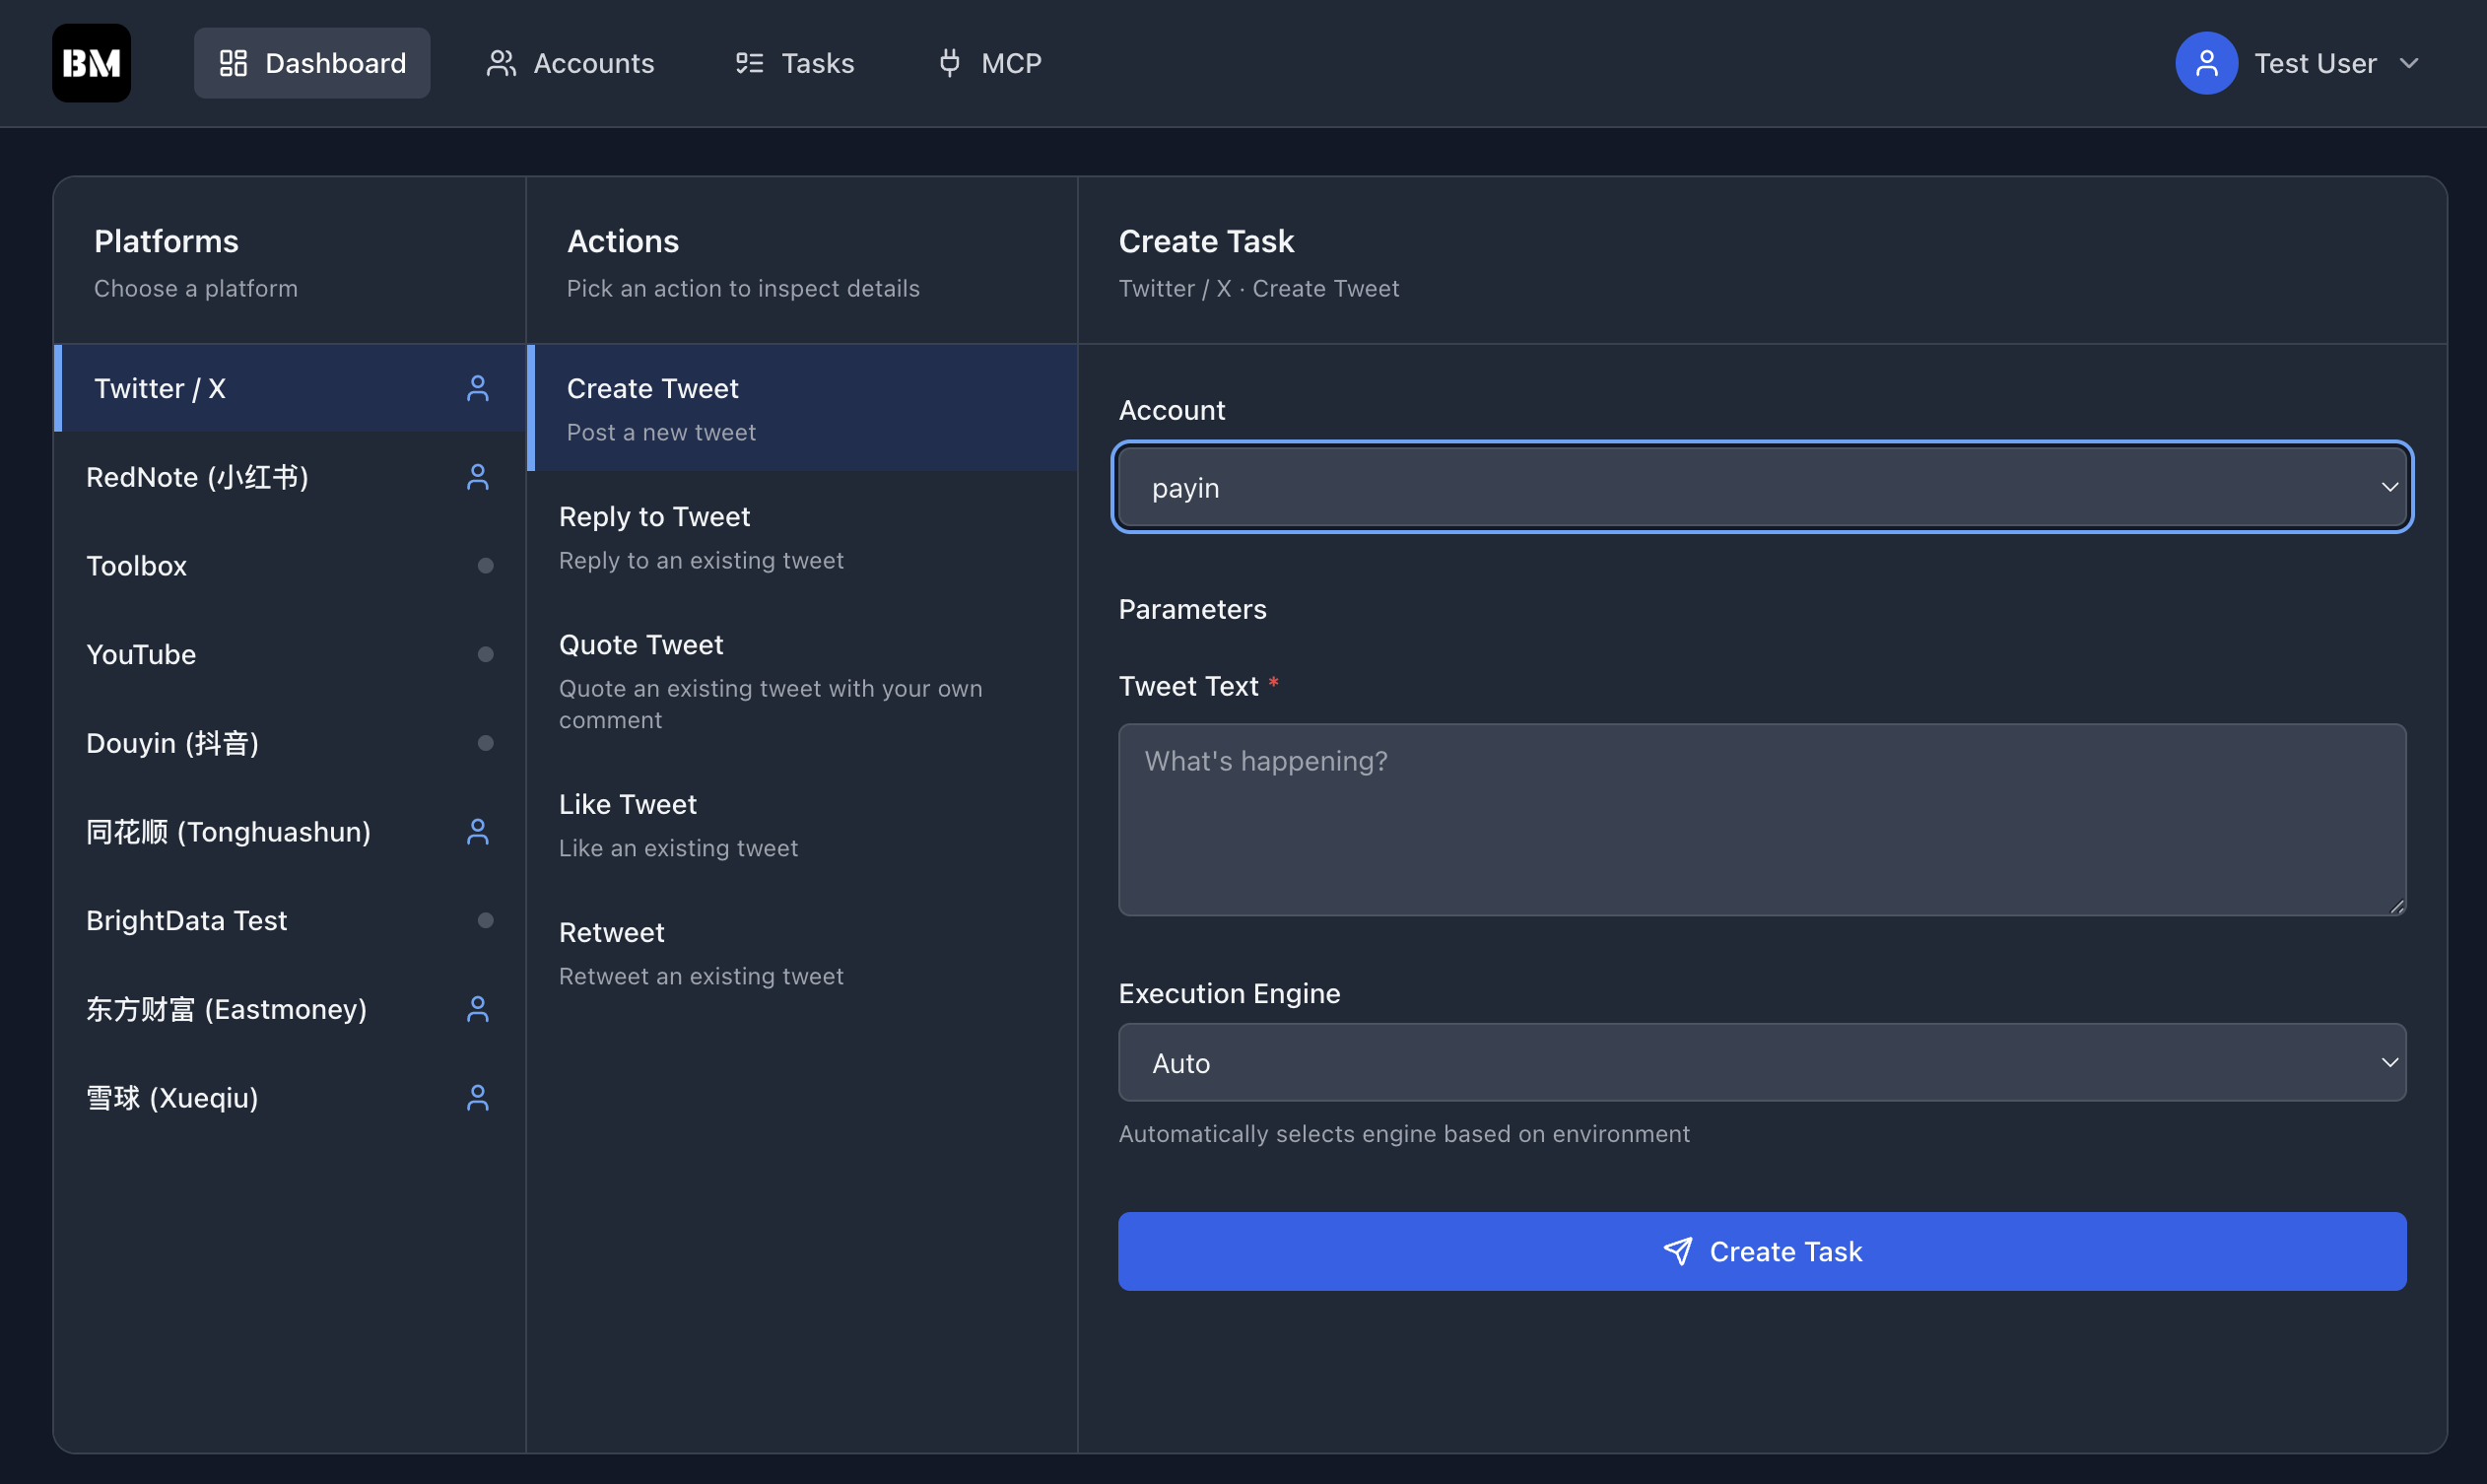
Task: Go to the Accounts tab
Action: (570, 63)
